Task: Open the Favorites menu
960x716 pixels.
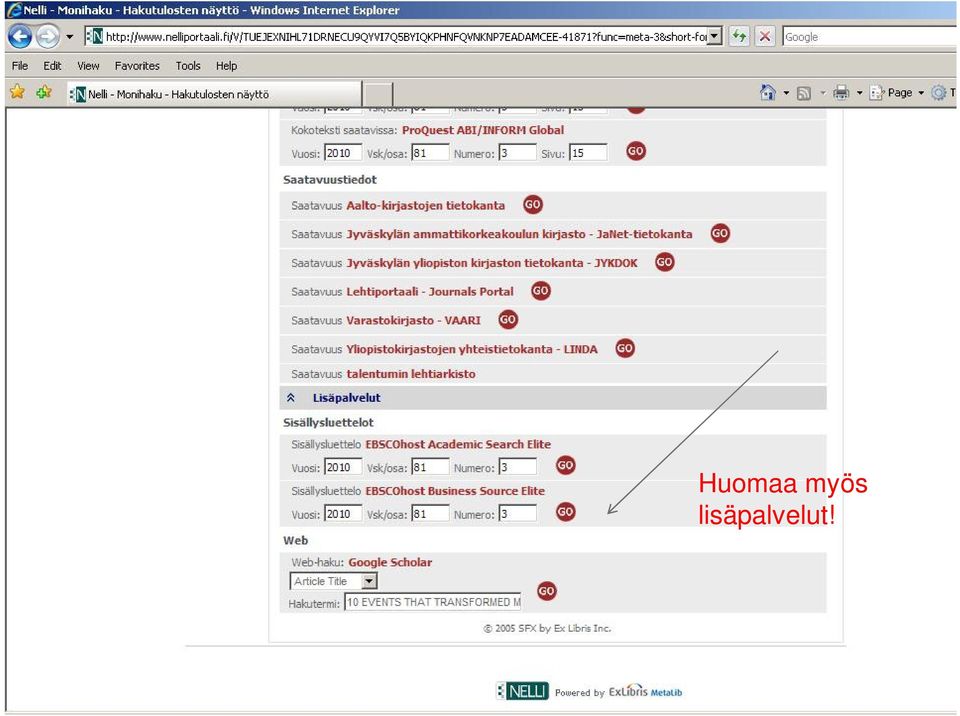Action: (x=137, y=66)
